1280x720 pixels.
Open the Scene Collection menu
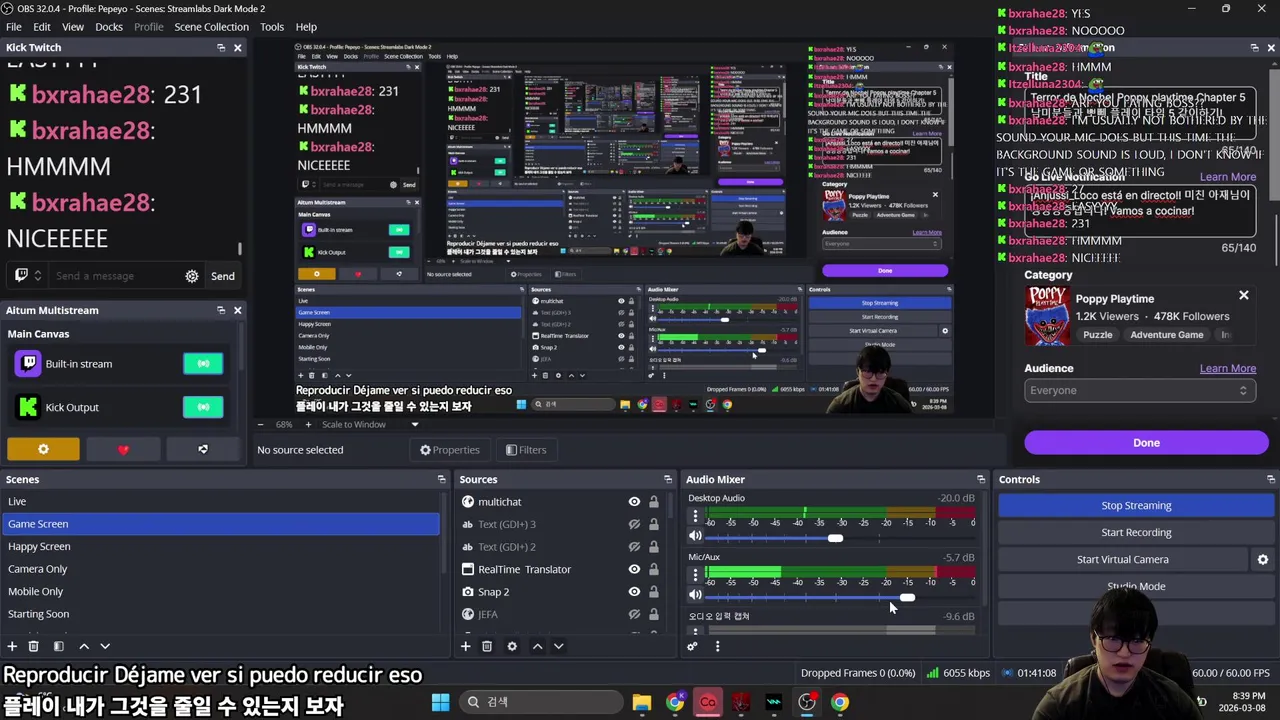pyautogui.click(x=211, y=27)
